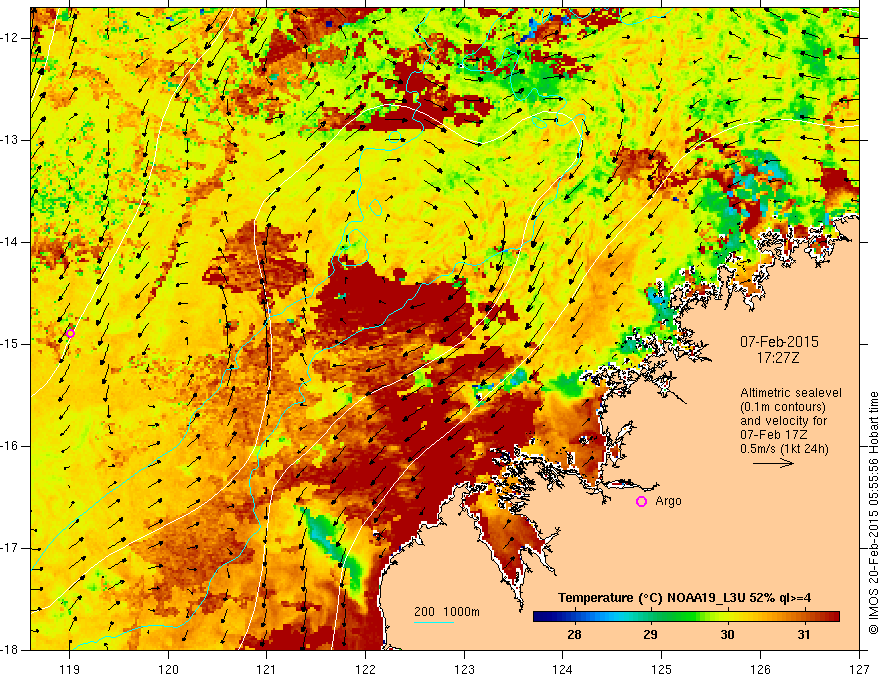Click longitude axis label "119"
The image size is (880, 680).
click(x=70, y=669)
